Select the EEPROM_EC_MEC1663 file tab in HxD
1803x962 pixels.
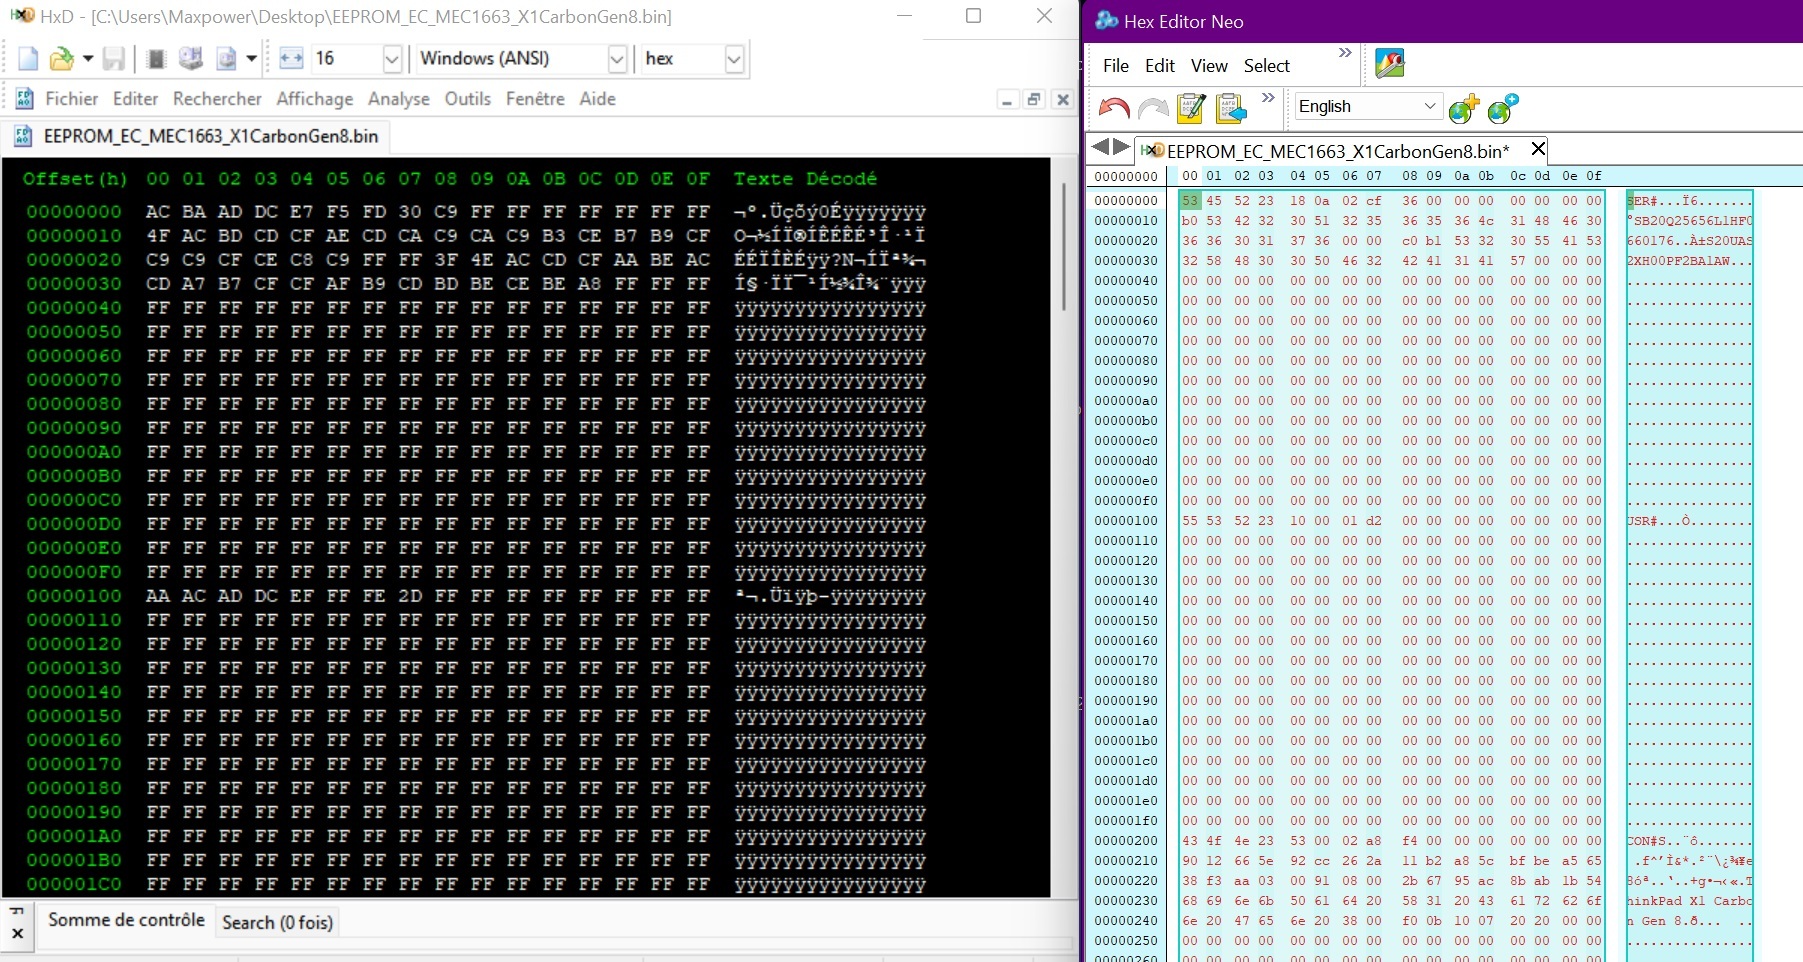pyautogui.click(x=196, y=136)
